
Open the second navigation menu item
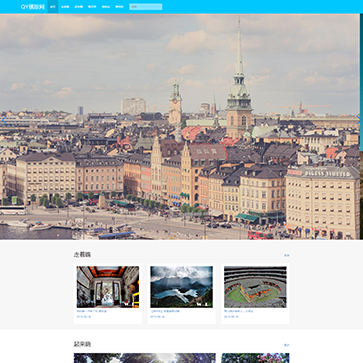click(65, 7)
